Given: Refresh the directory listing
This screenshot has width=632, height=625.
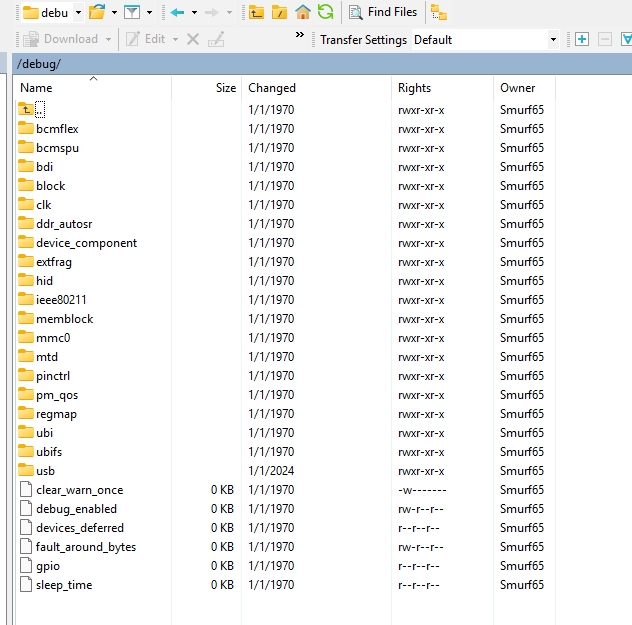Looking at the screenshot, I should [325, 12].
